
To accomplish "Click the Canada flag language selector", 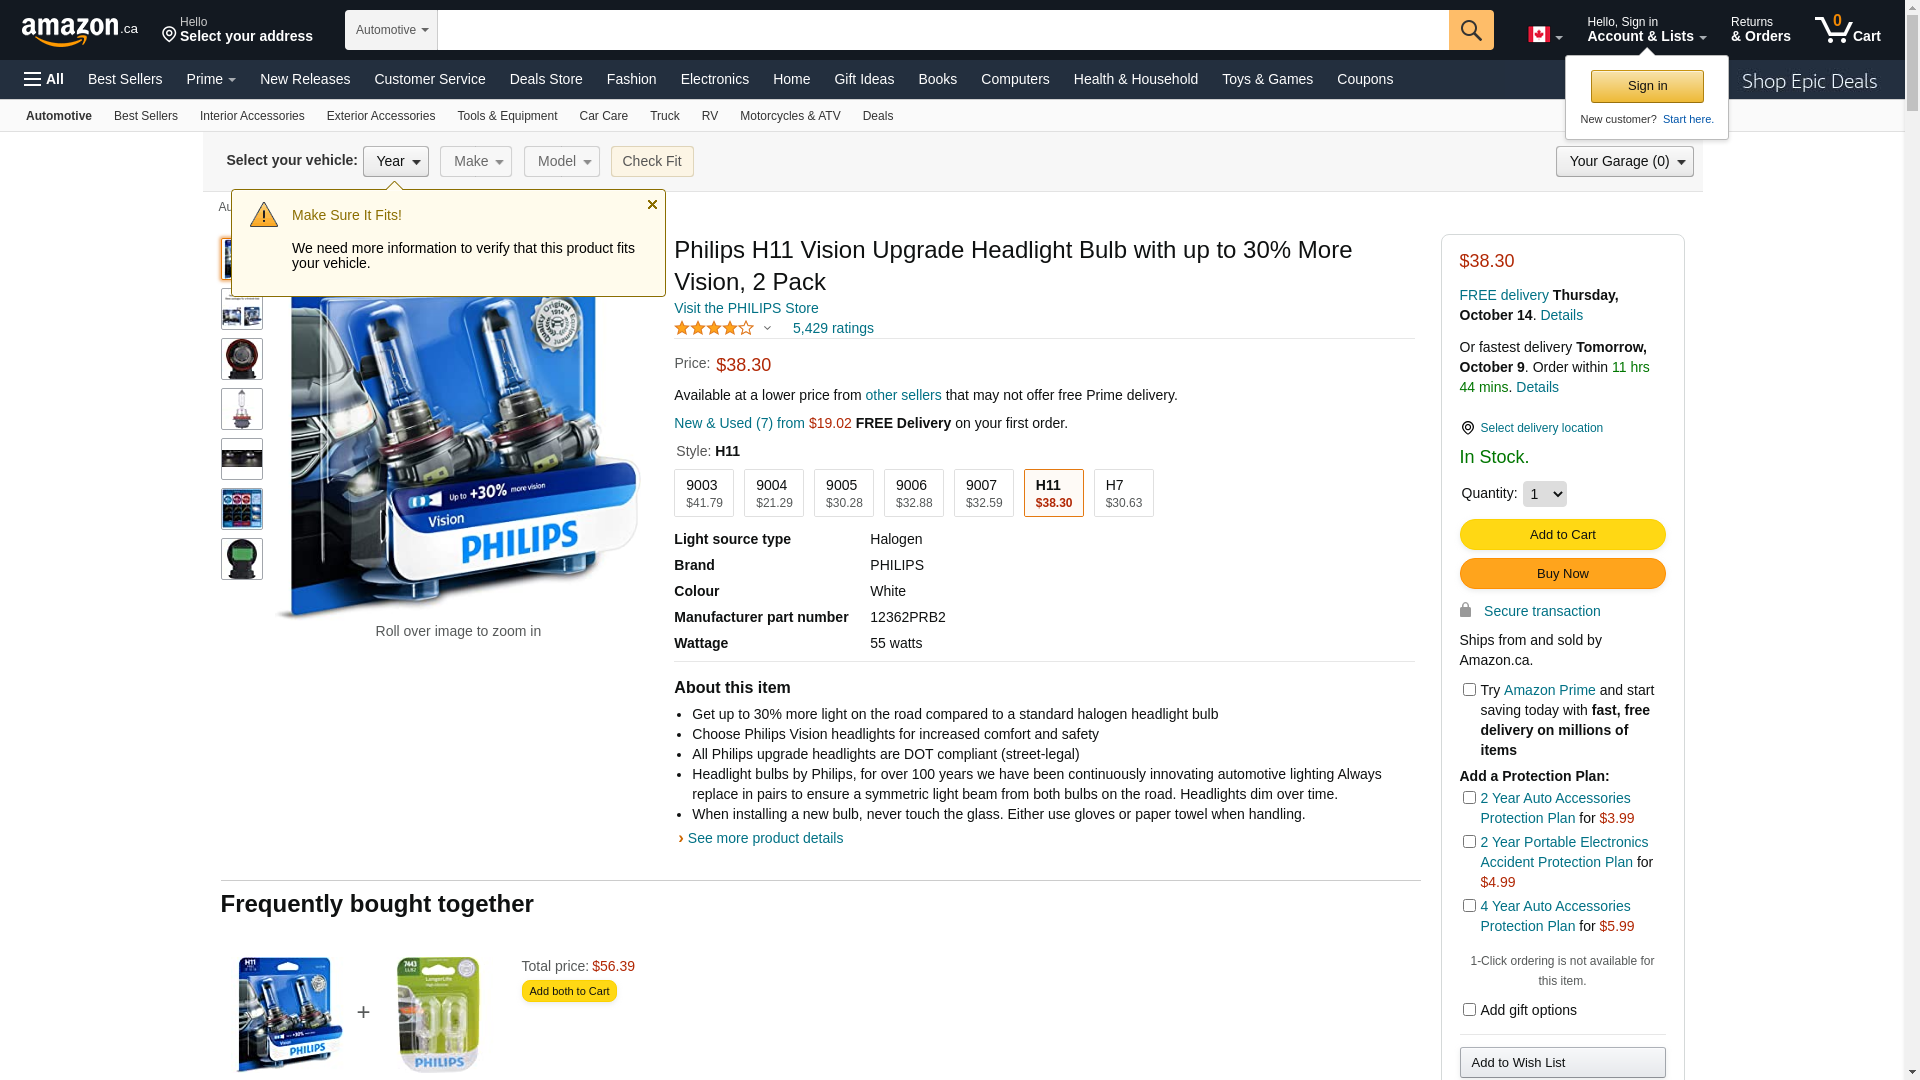I will (1545, 35).
